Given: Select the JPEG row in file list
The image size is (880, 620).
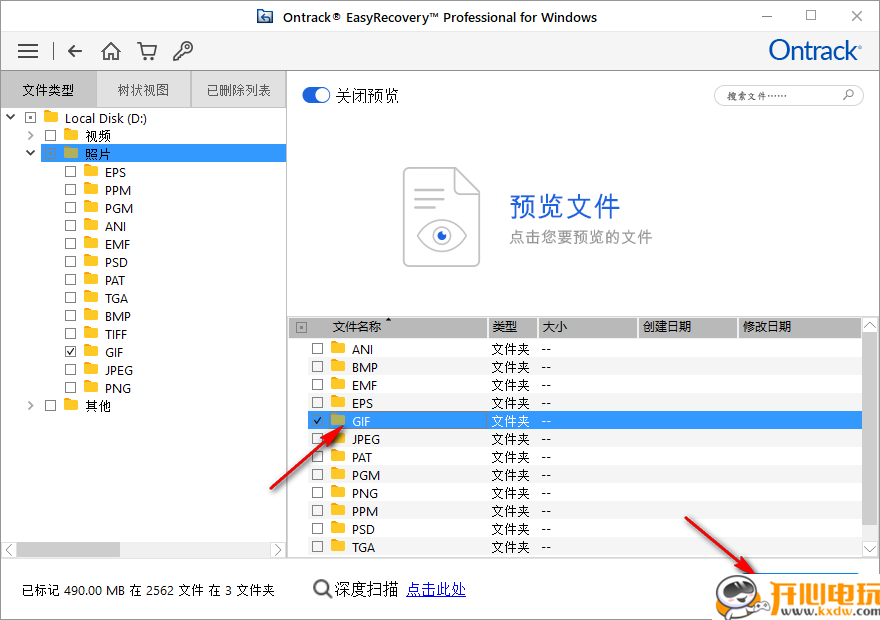Looking at the screenshot, I should 585,439.
